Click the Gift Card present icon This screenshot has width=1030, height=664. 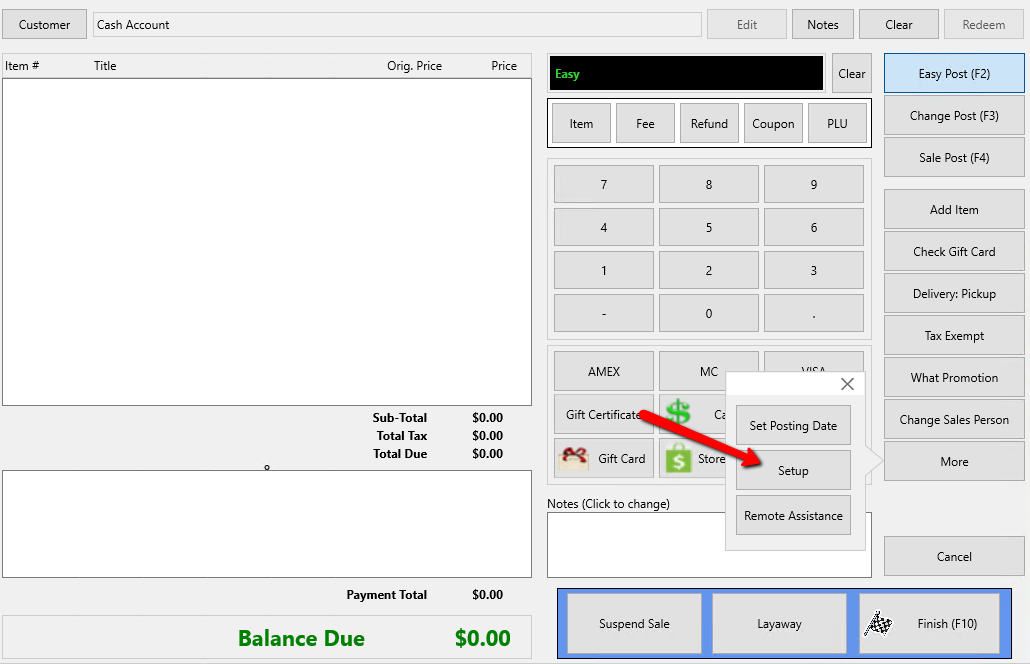[573, 459]
